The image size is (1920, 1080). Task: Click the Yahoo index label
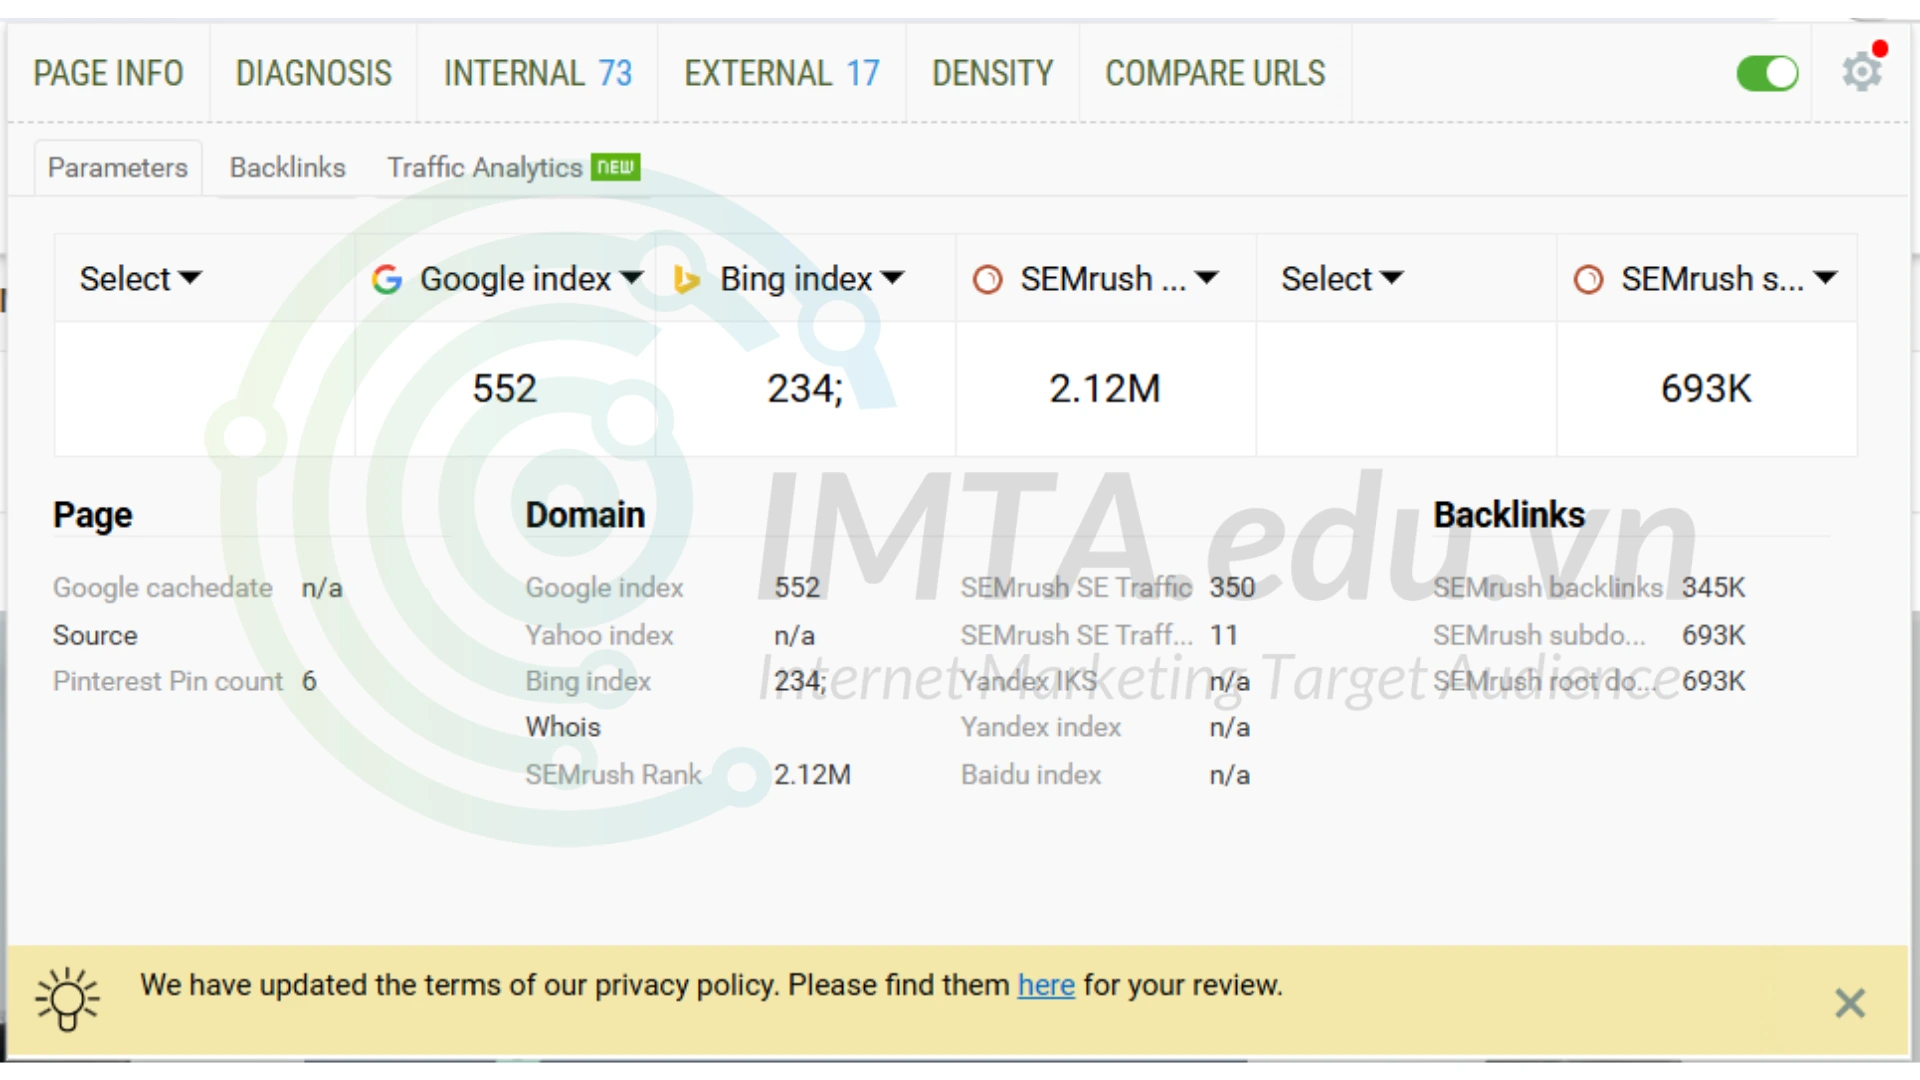(600, 635)
